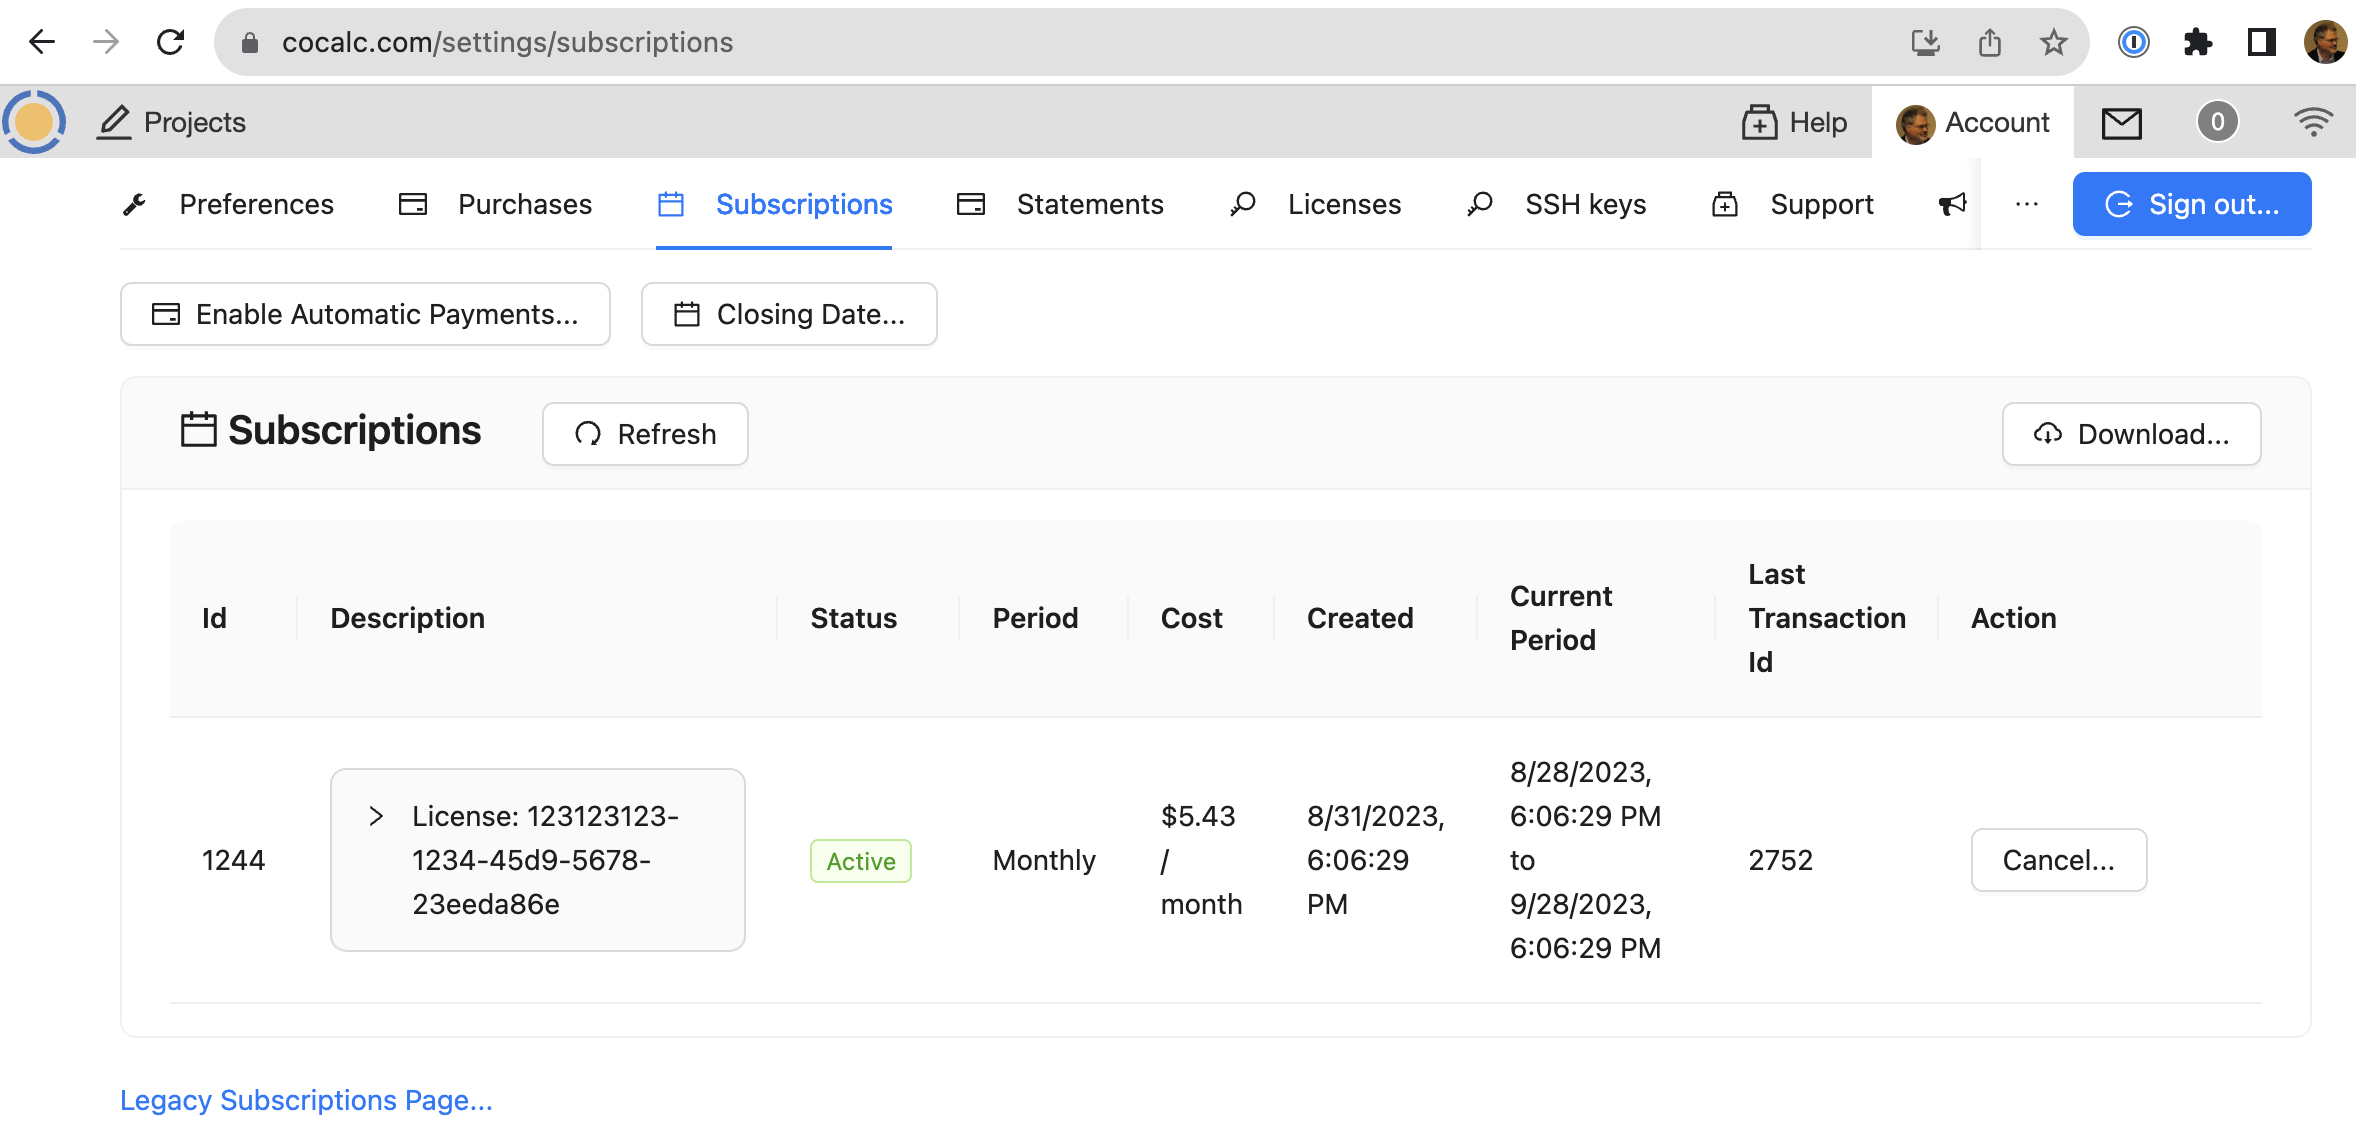Switch to the Purchases tab

pos(496,204)
